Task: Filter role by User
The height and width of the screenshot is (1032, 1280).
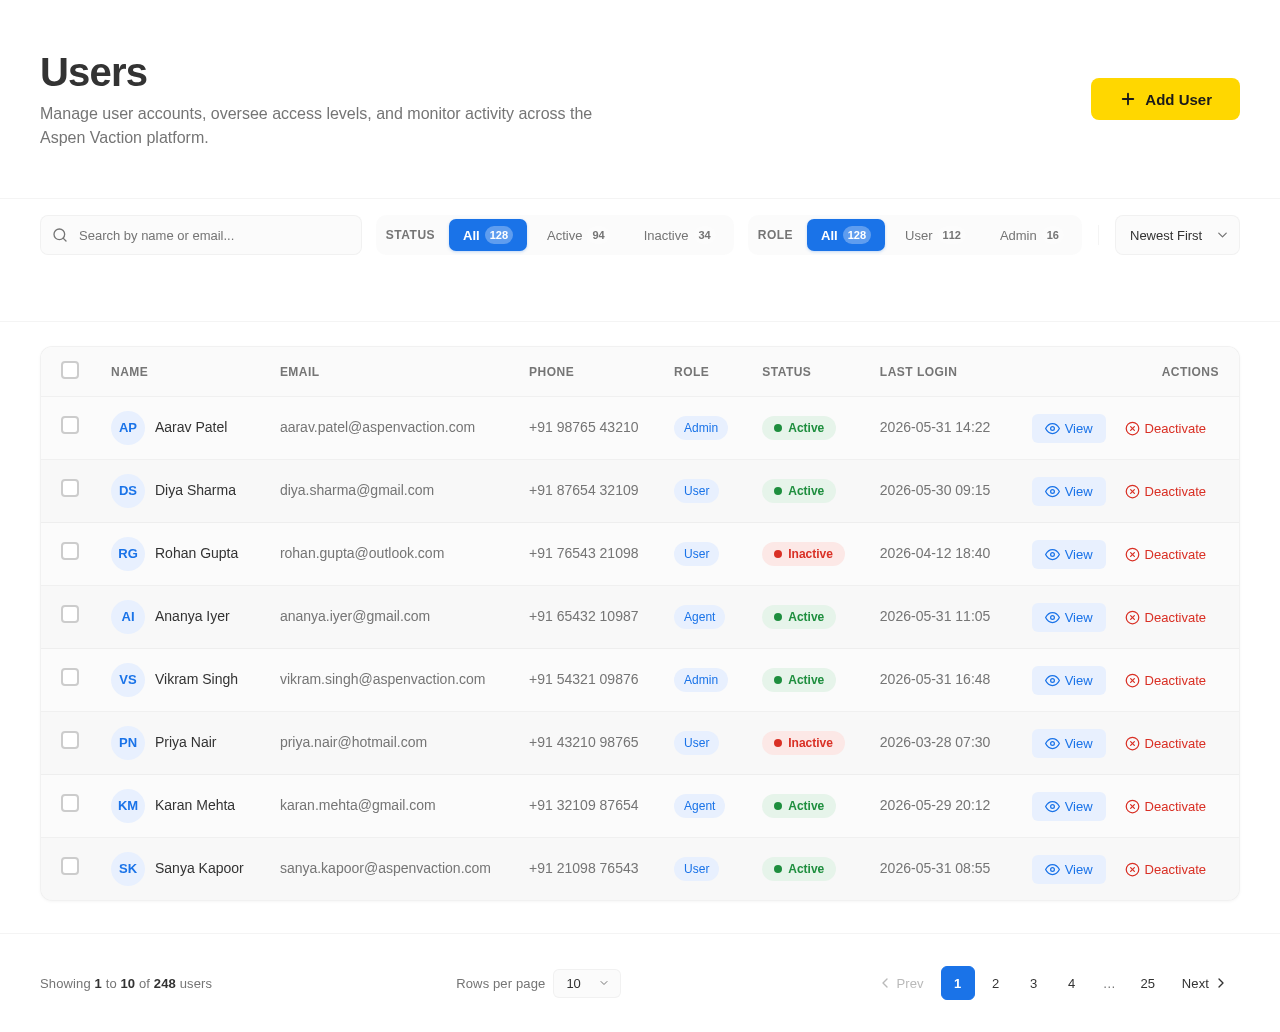Action: 933,235
